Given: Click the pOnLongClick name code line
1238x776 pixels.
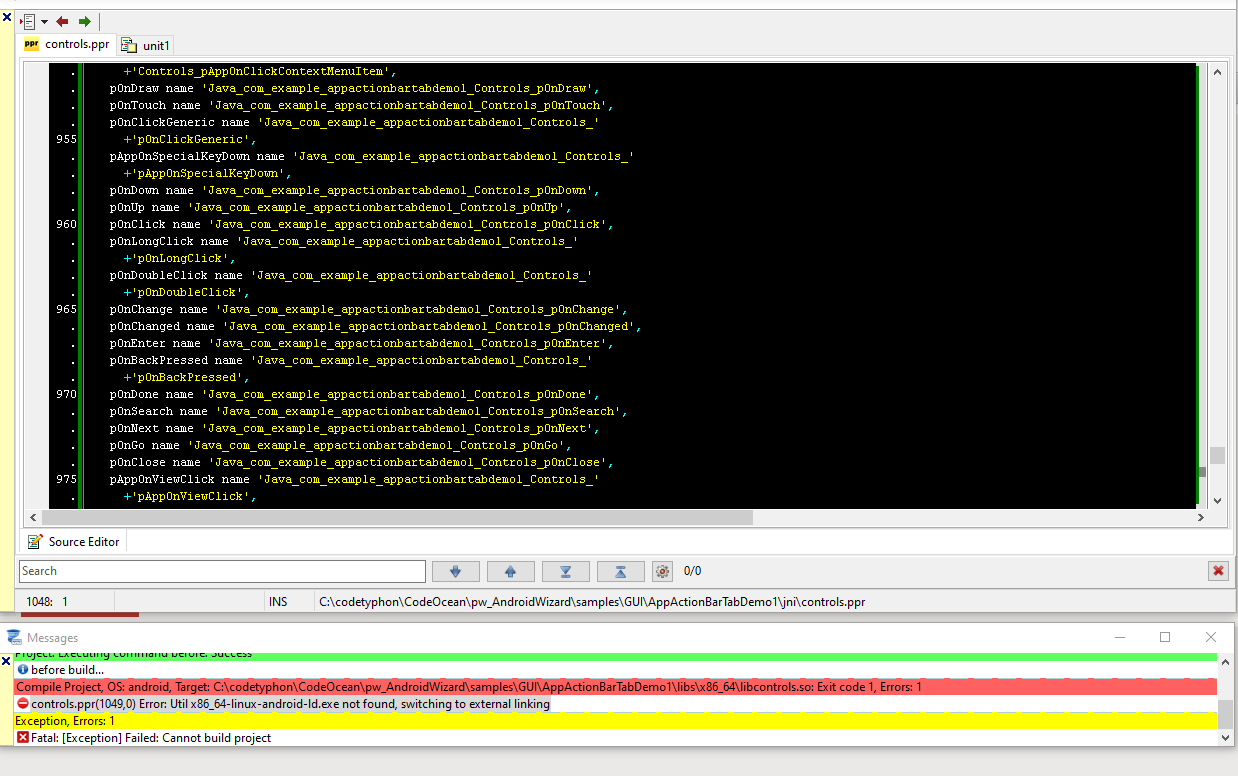Looking at the screenshot, I should pyautogui.click(x=344, y=241).
